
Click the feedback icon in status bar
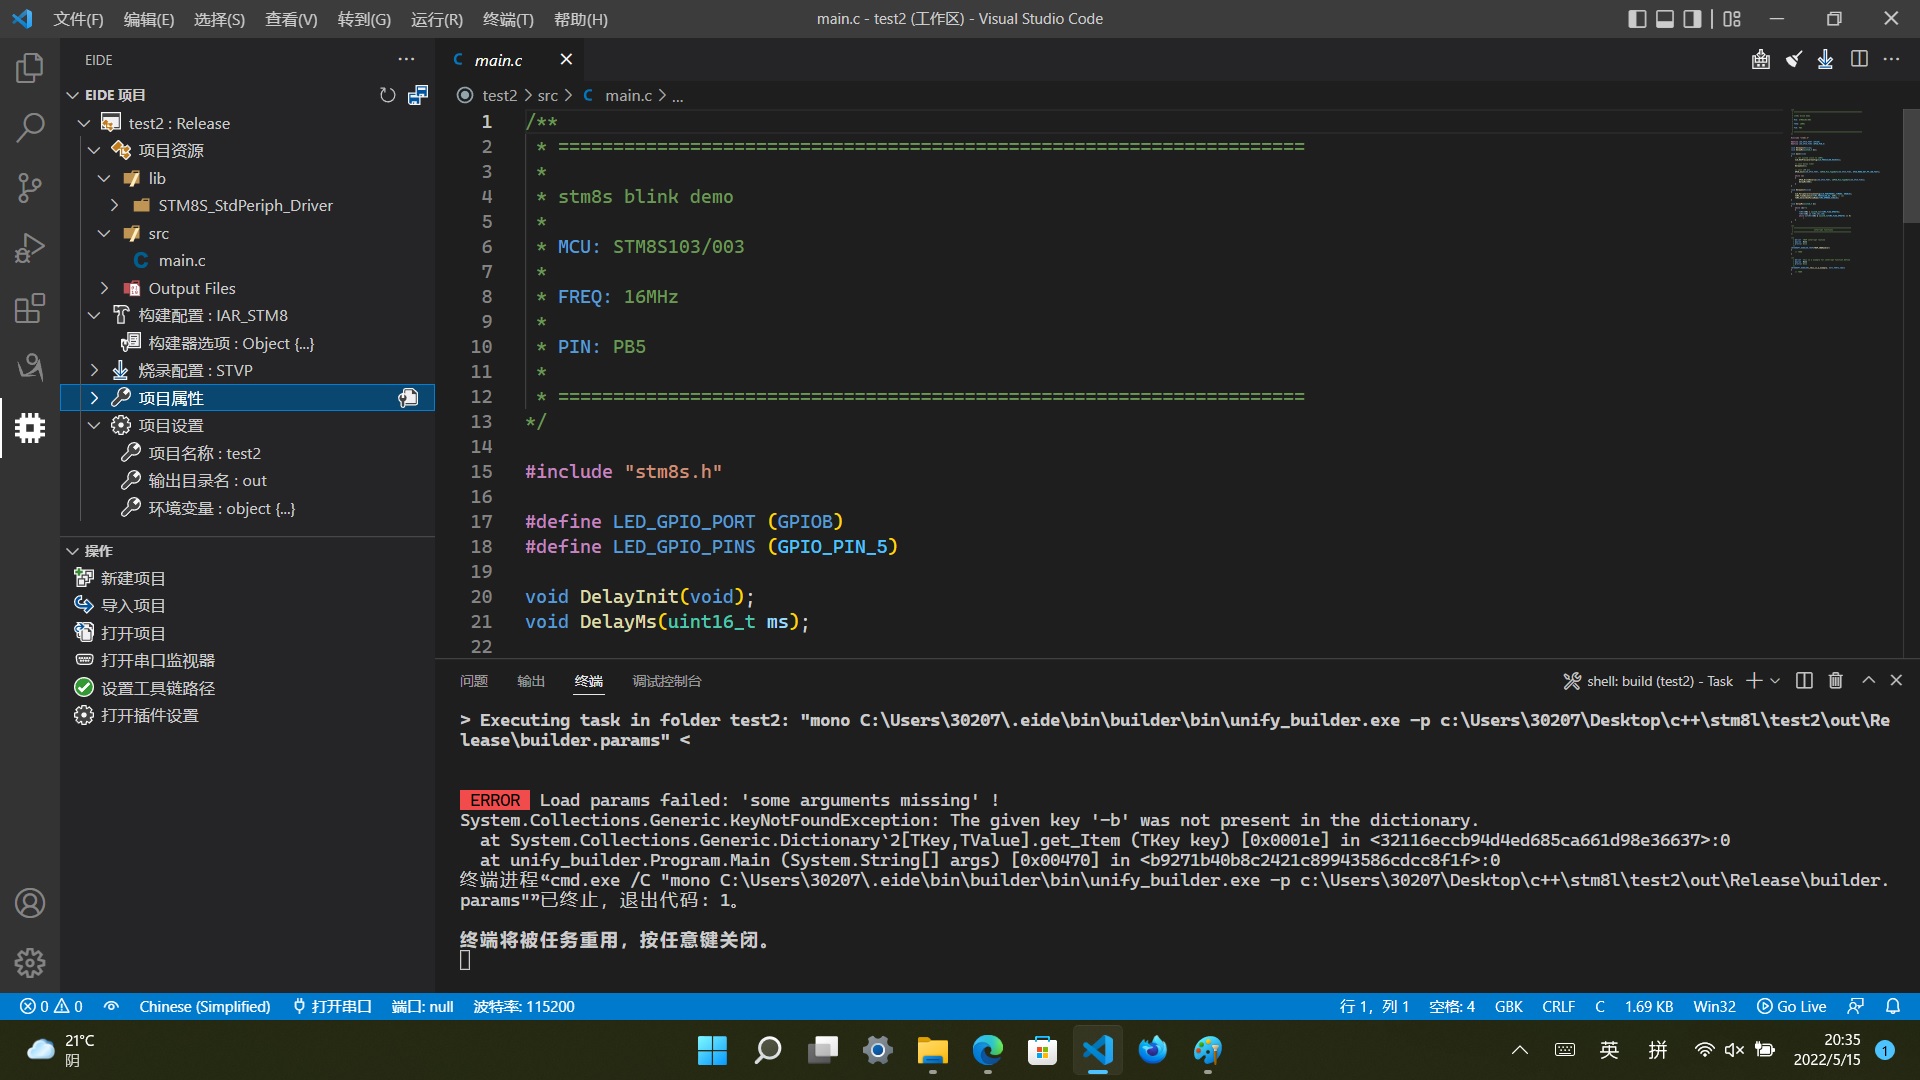click(1855, 1006)
